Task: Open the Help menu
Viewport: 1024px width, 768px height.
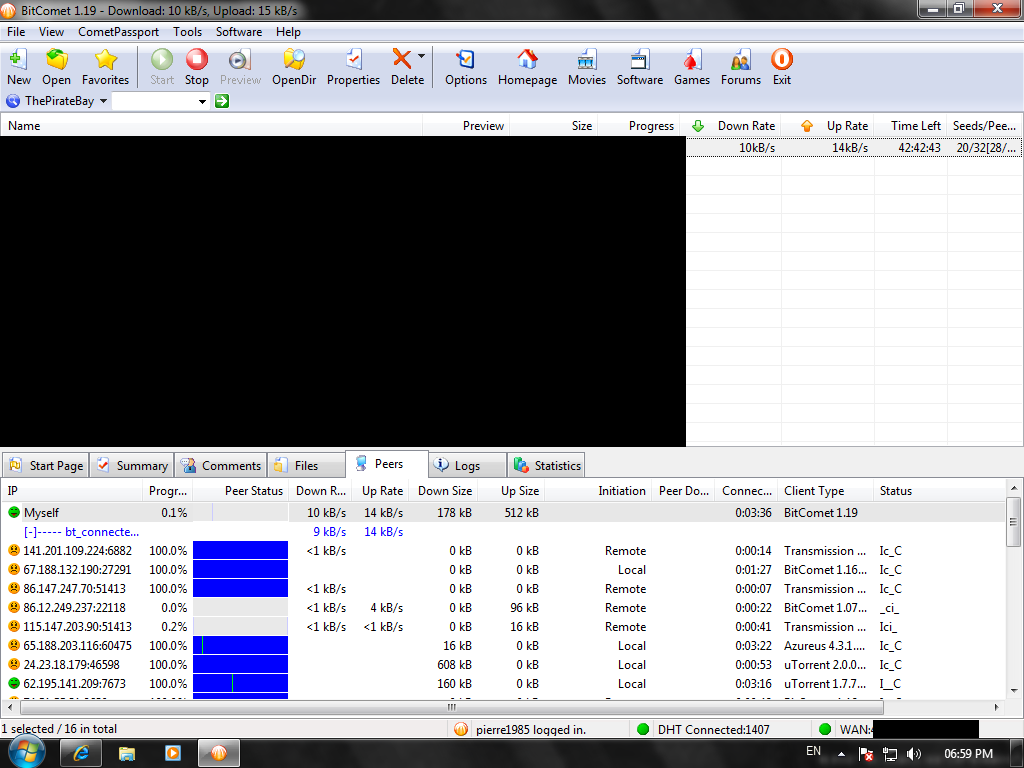Action: tap(288, 32)
